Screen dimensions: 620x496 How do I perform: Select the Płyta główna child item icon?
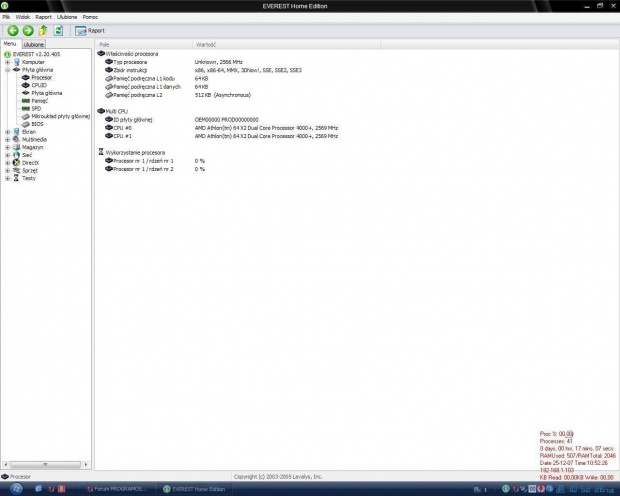point(26,93)
